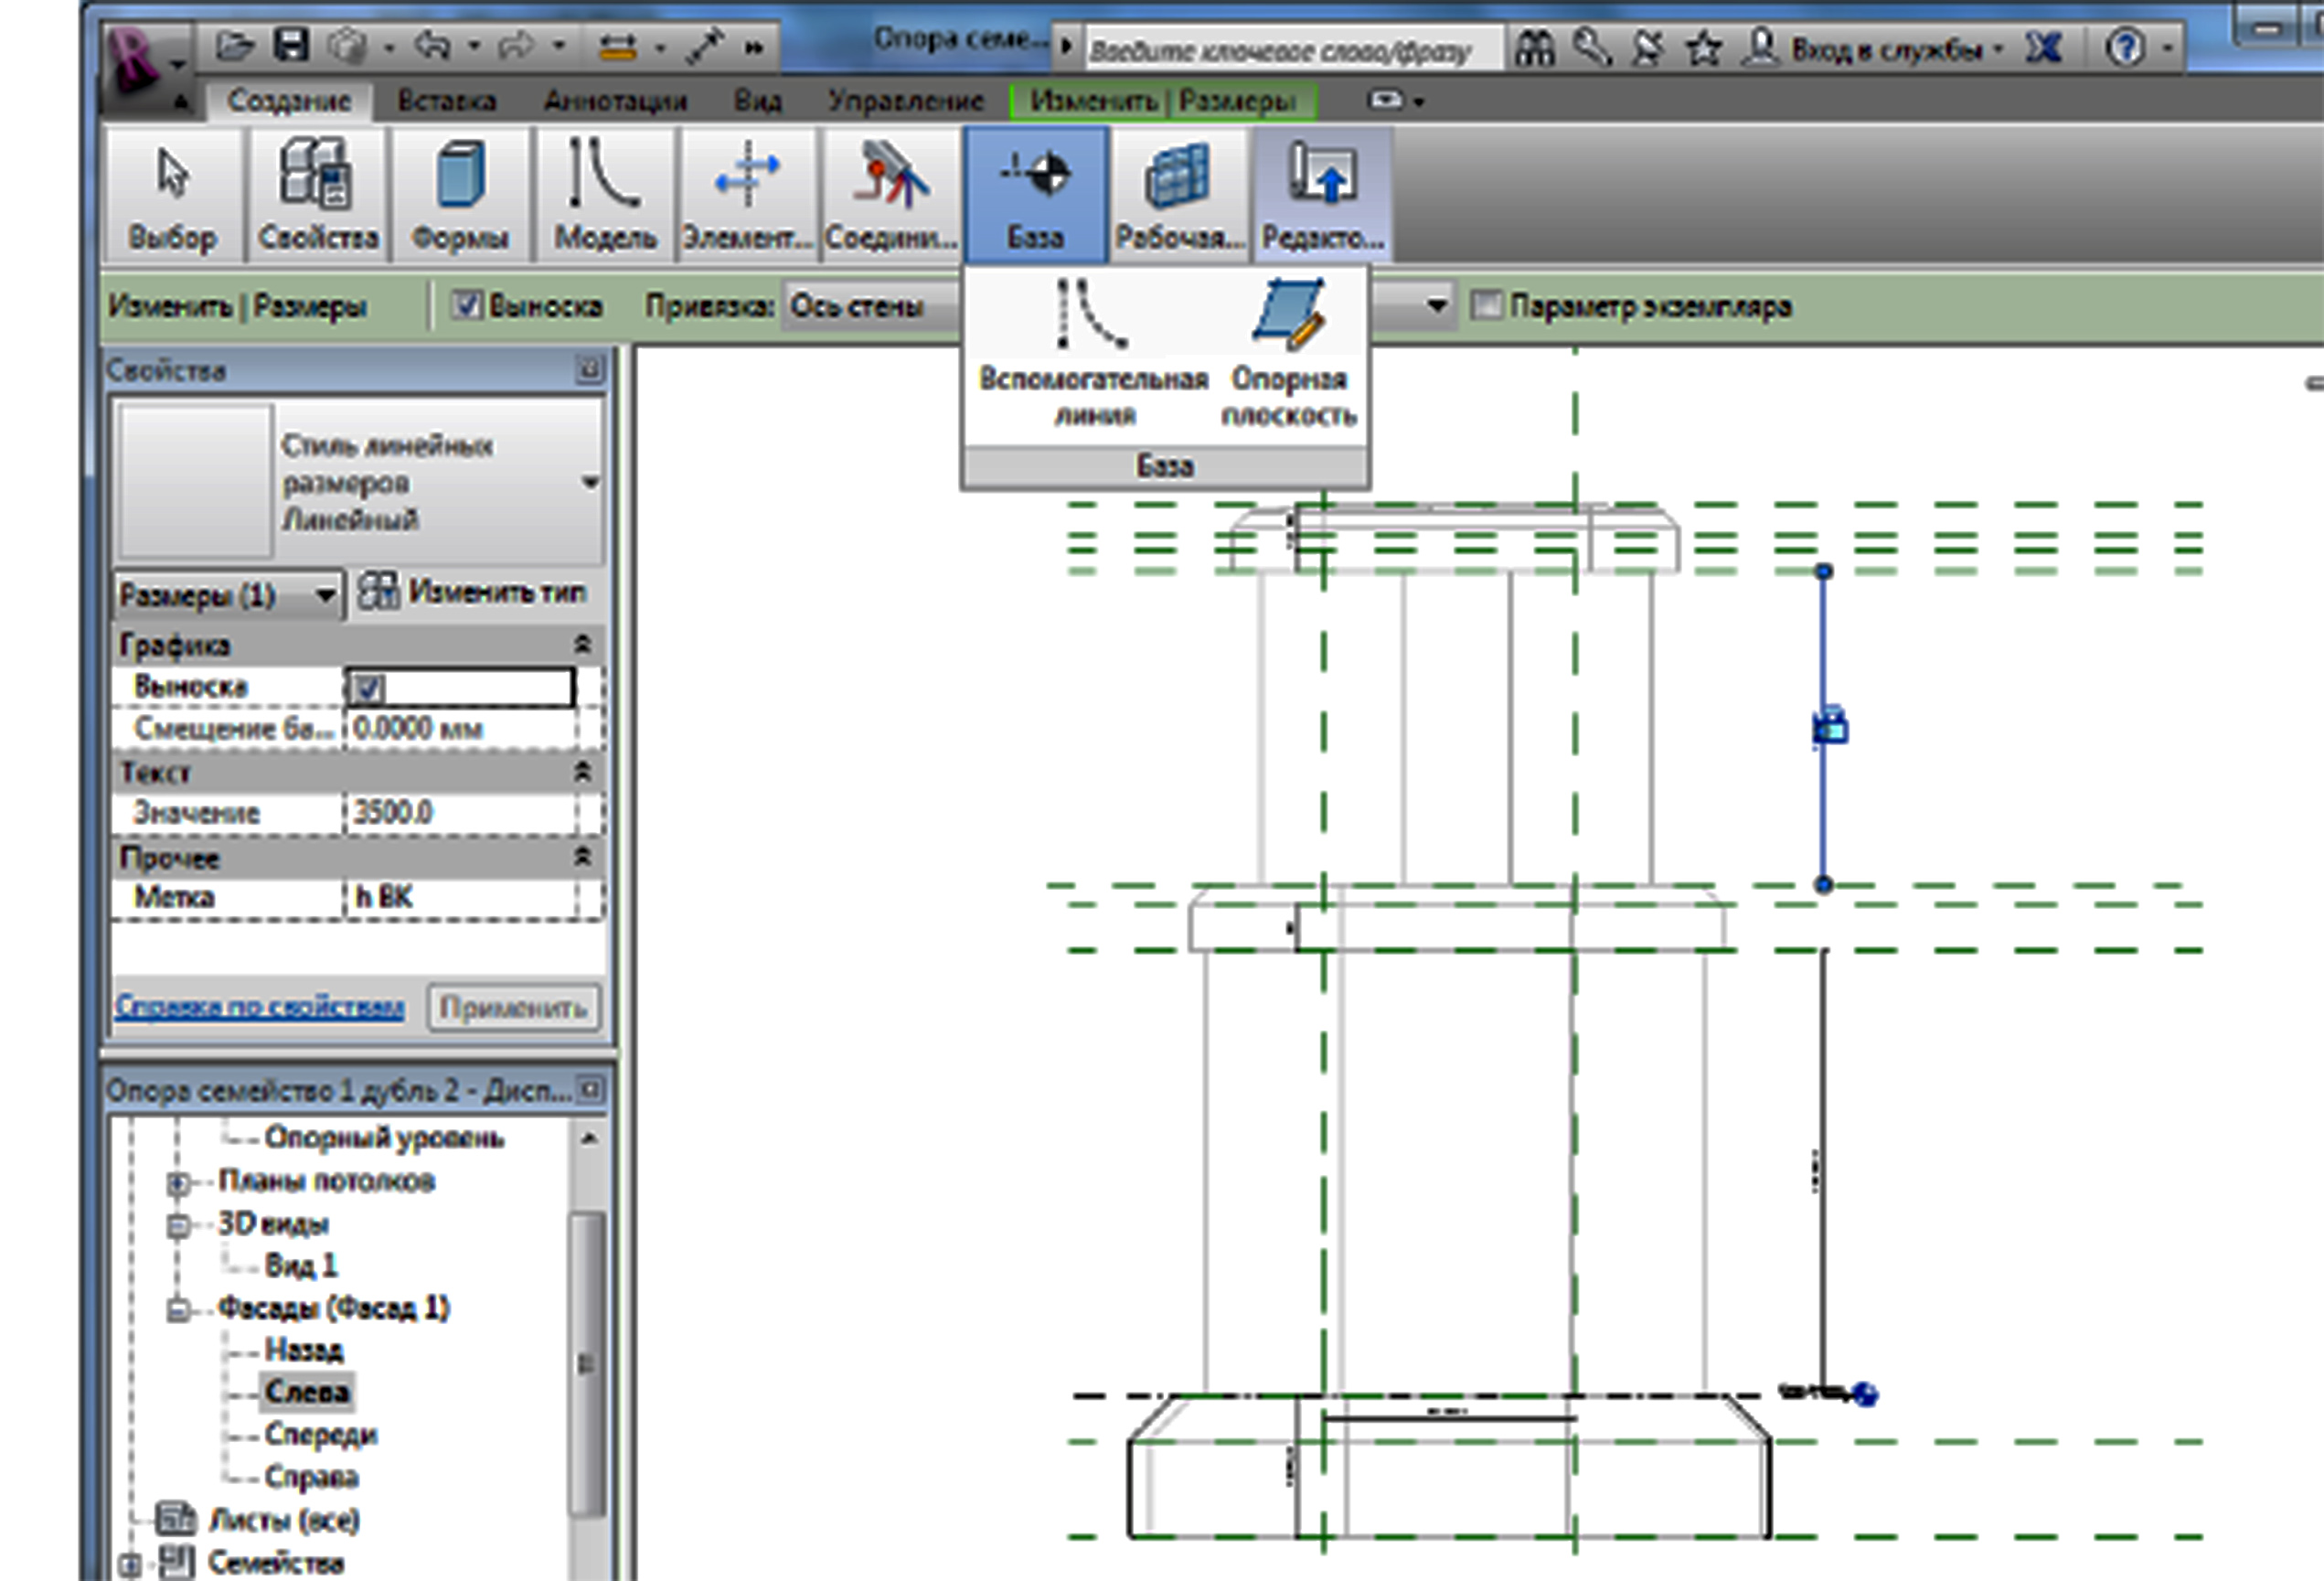Screen dimensions: 2324x1581
Task: Enable Параметр экземпляра checkbox
Action: [1487, 305]
